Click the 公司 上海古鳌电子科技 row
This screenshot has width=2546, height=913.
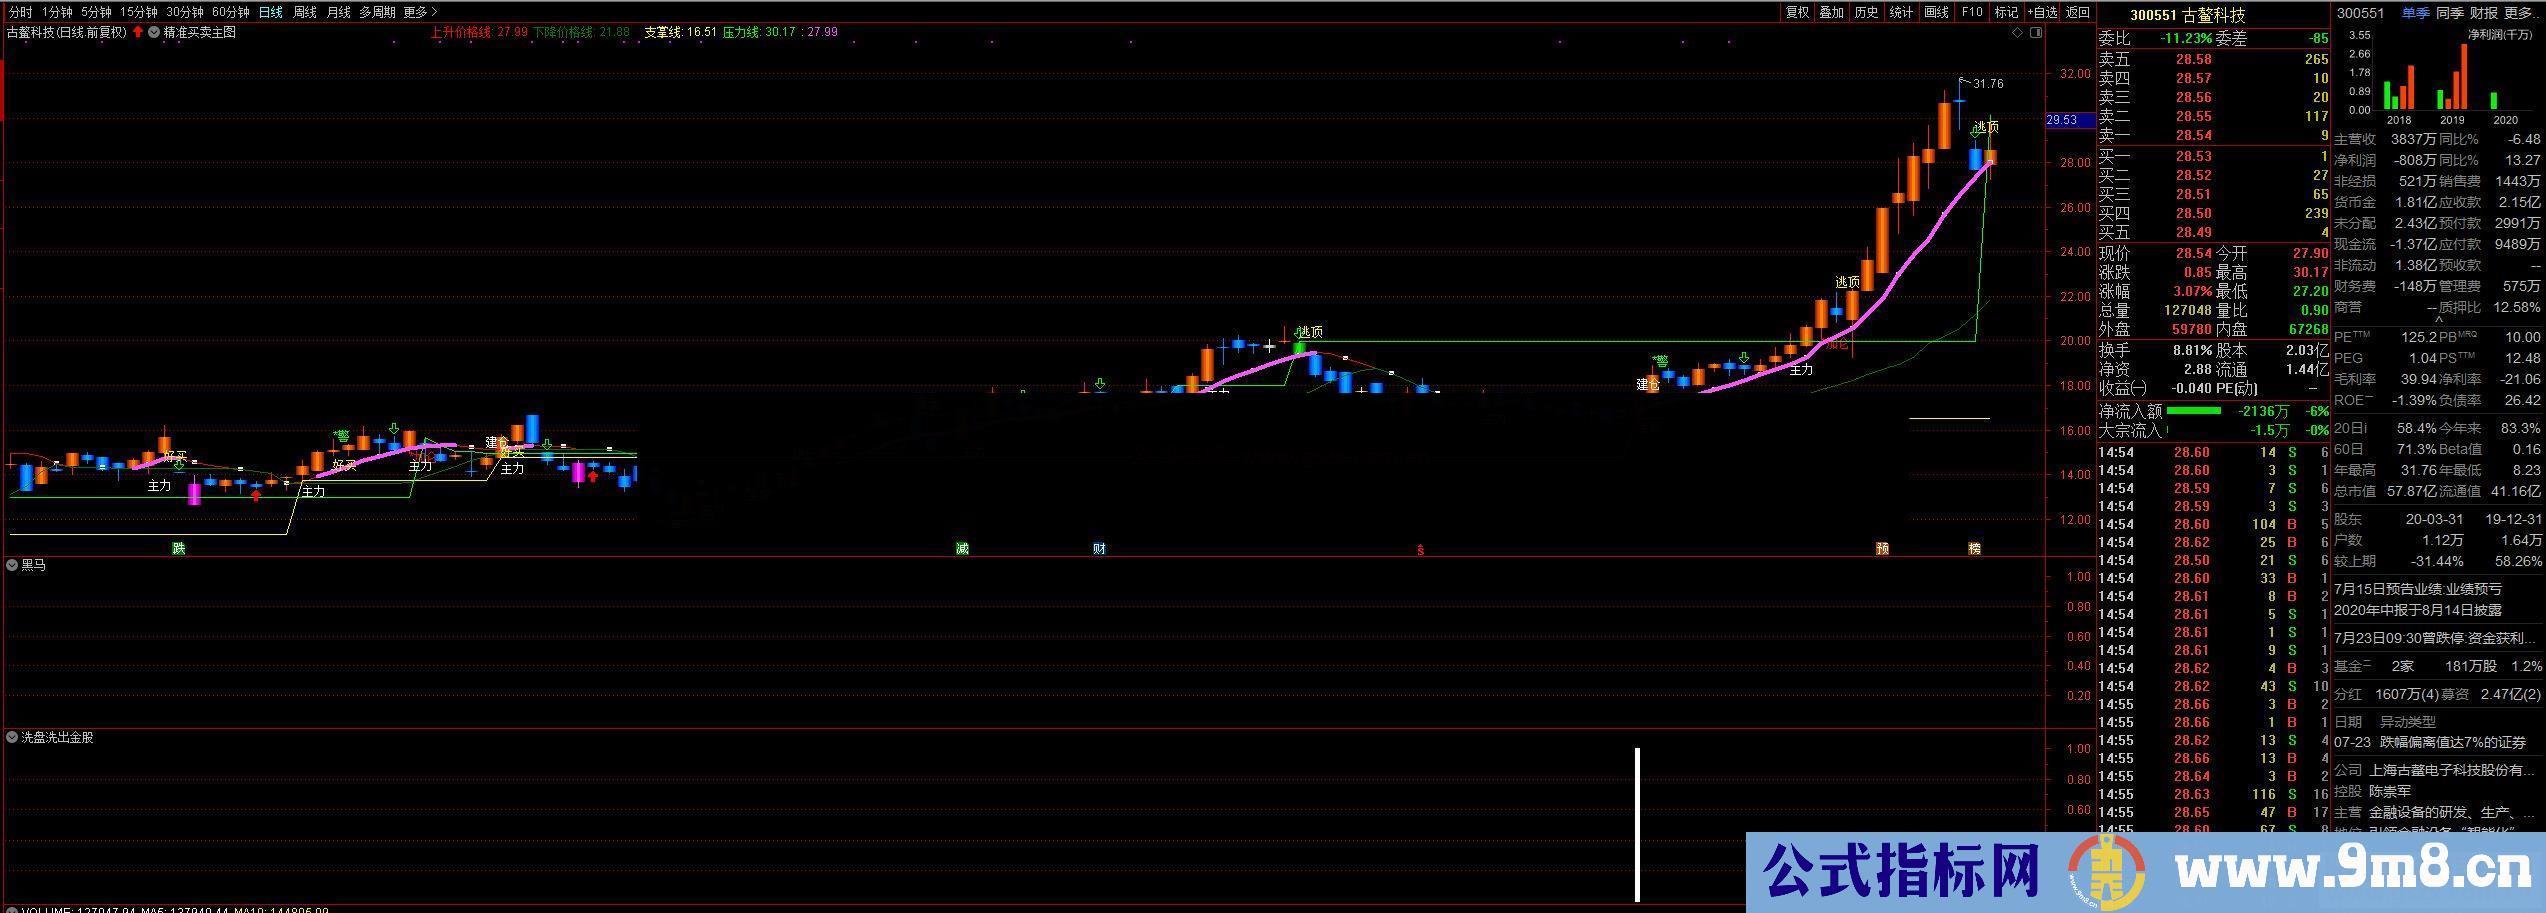click(2436, 770)
